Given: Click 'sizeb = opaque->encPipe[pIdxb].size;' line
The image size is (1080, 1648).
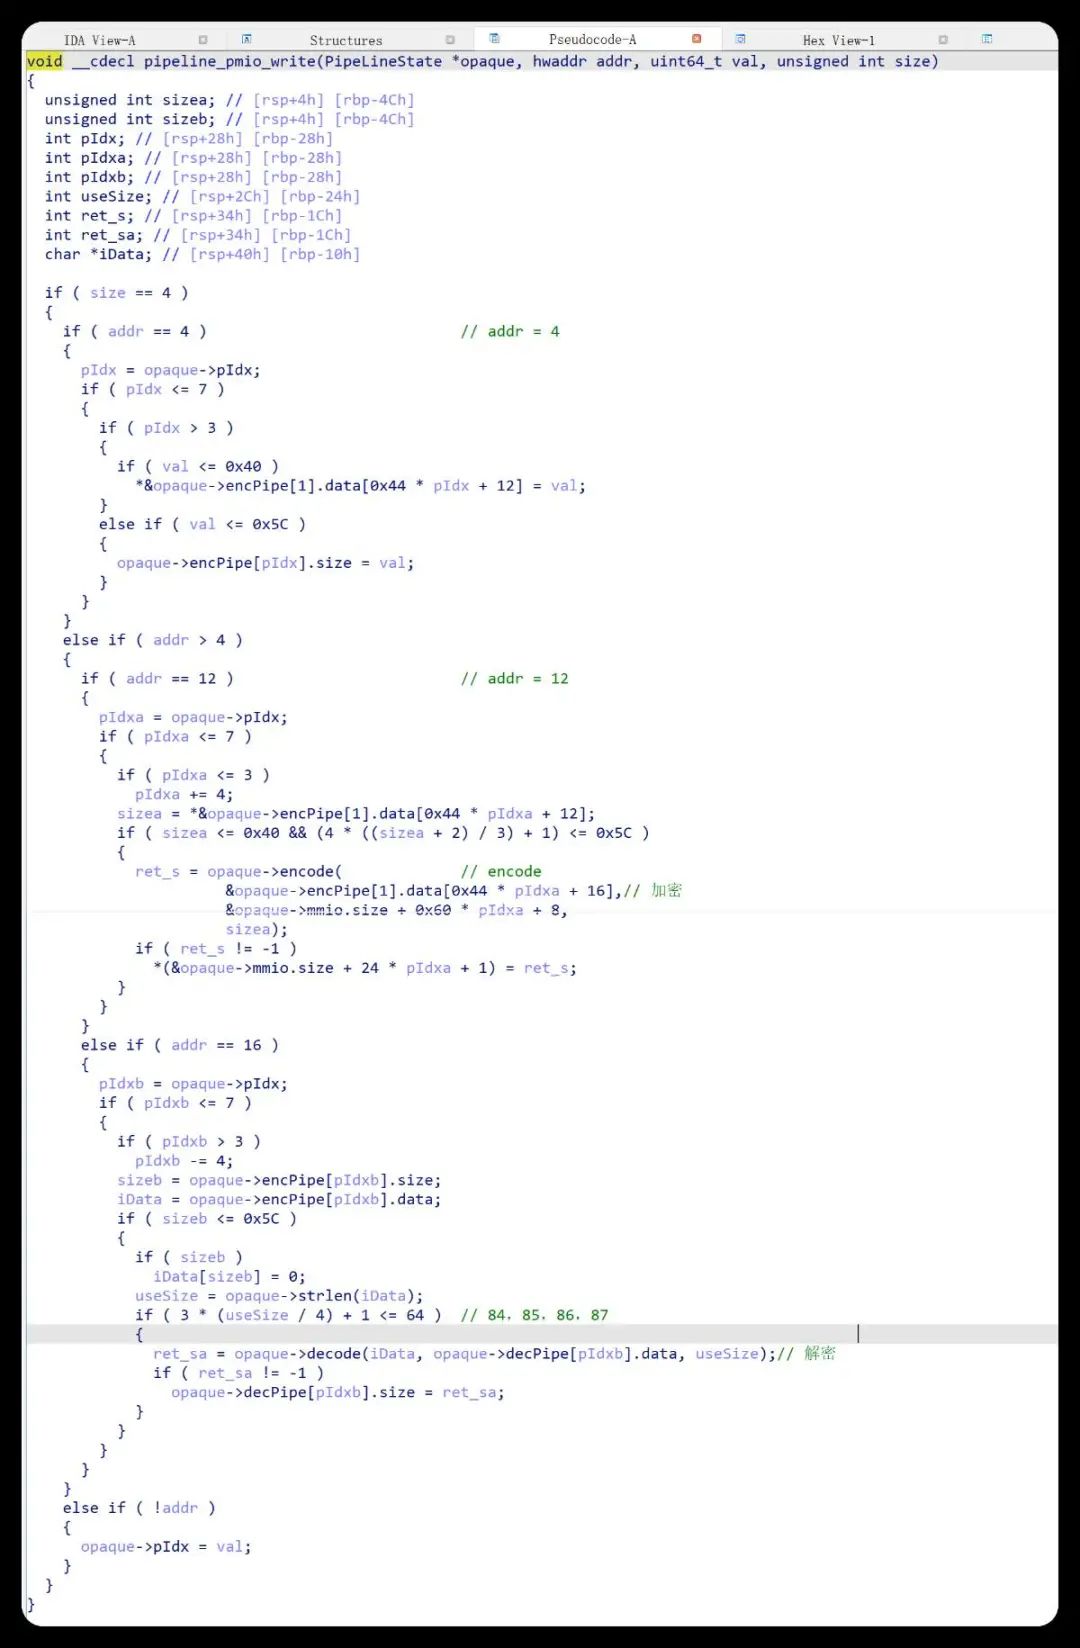Looking at the screenshot, I should (x=279, y=1180).
